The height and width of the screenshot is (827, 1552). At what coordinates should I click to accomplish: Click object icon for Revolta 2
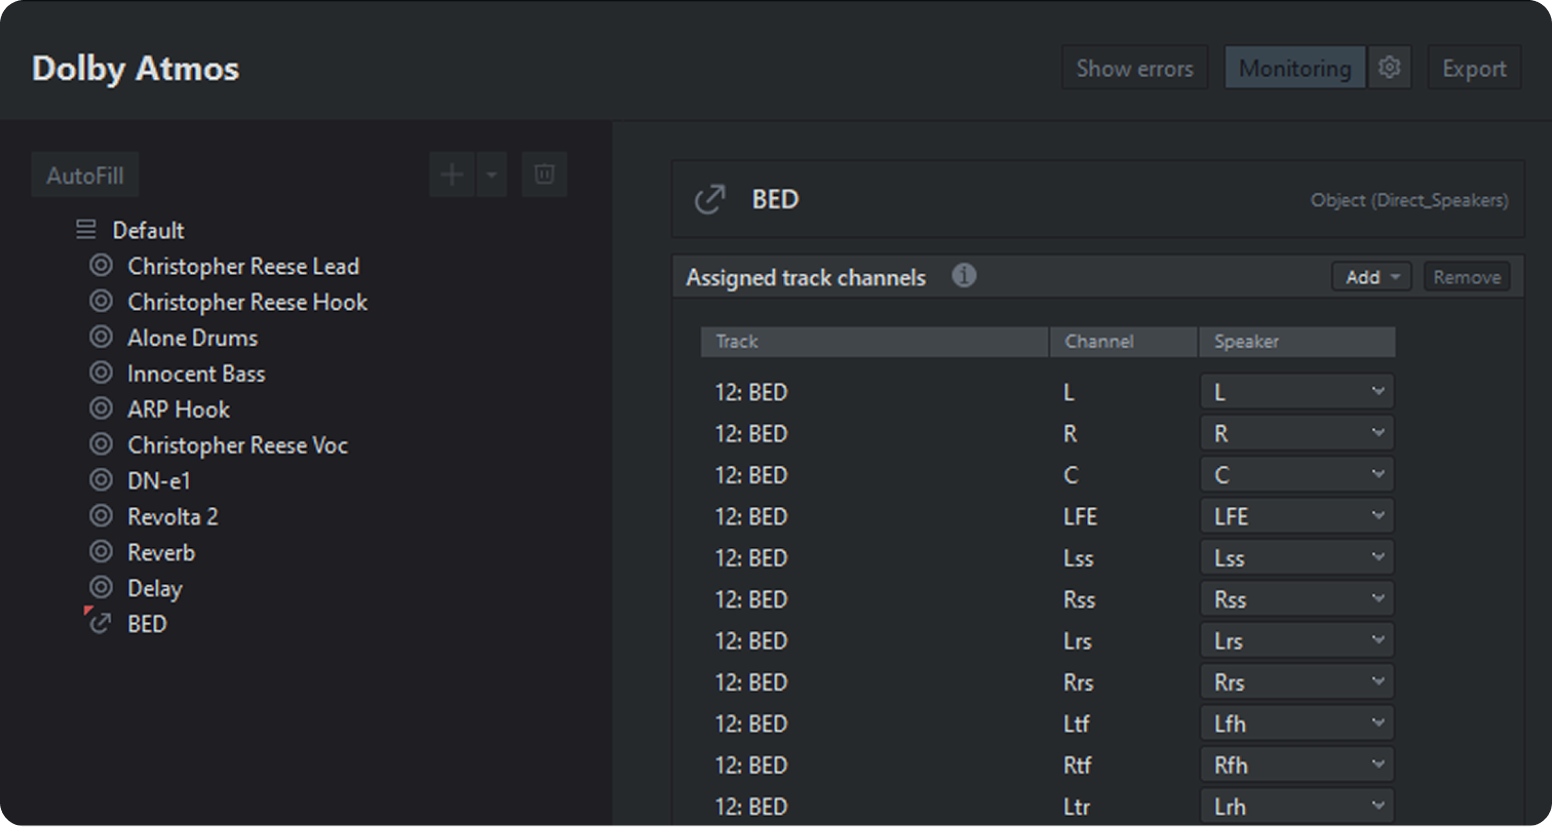[x=101, y=515]
